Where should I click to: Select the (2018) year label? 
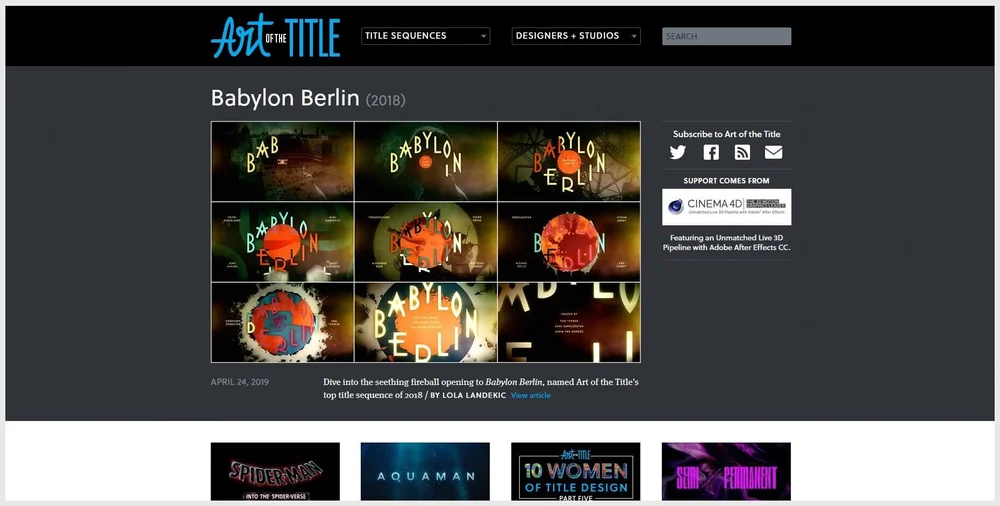(x=385, y=100)
